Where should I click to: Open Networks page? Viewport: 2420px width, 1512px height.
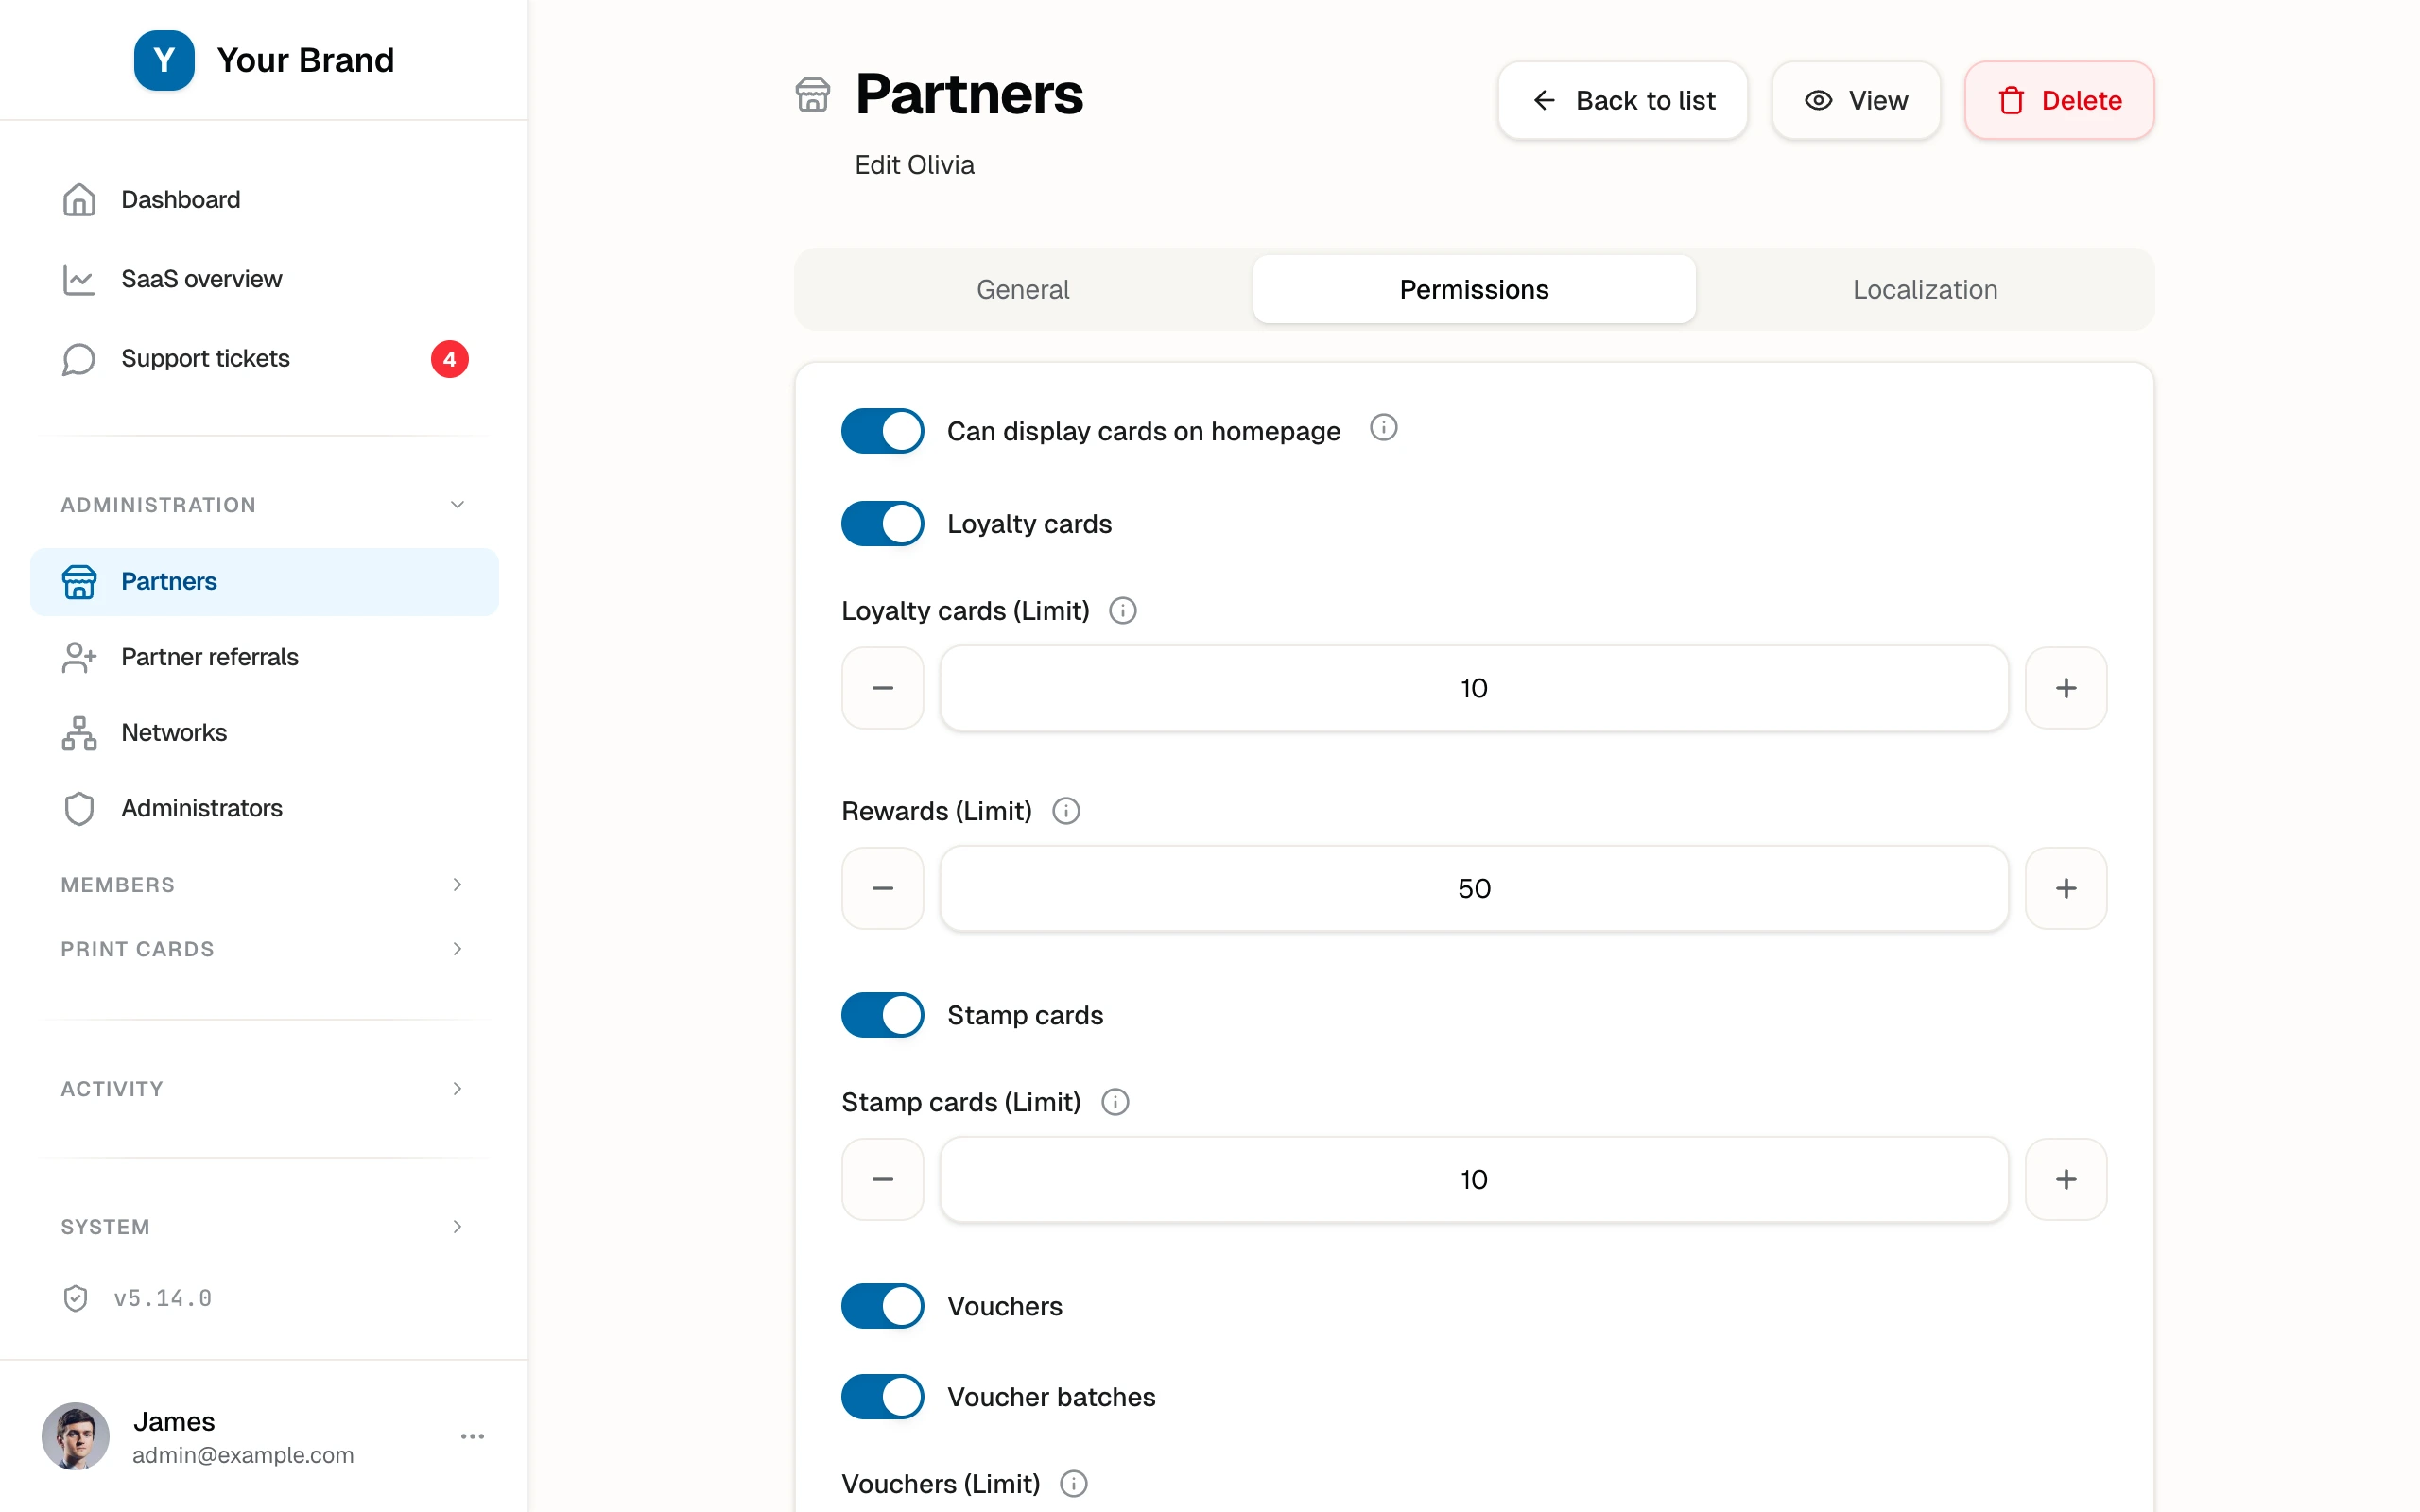[x=264, y=733]
